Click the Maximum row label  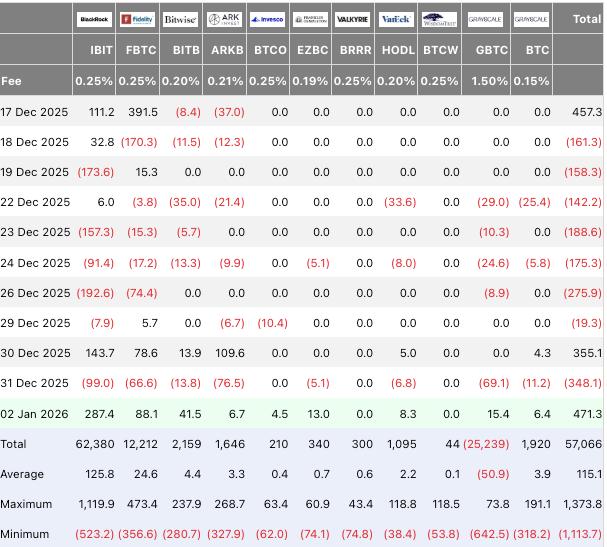pos(26,504)
